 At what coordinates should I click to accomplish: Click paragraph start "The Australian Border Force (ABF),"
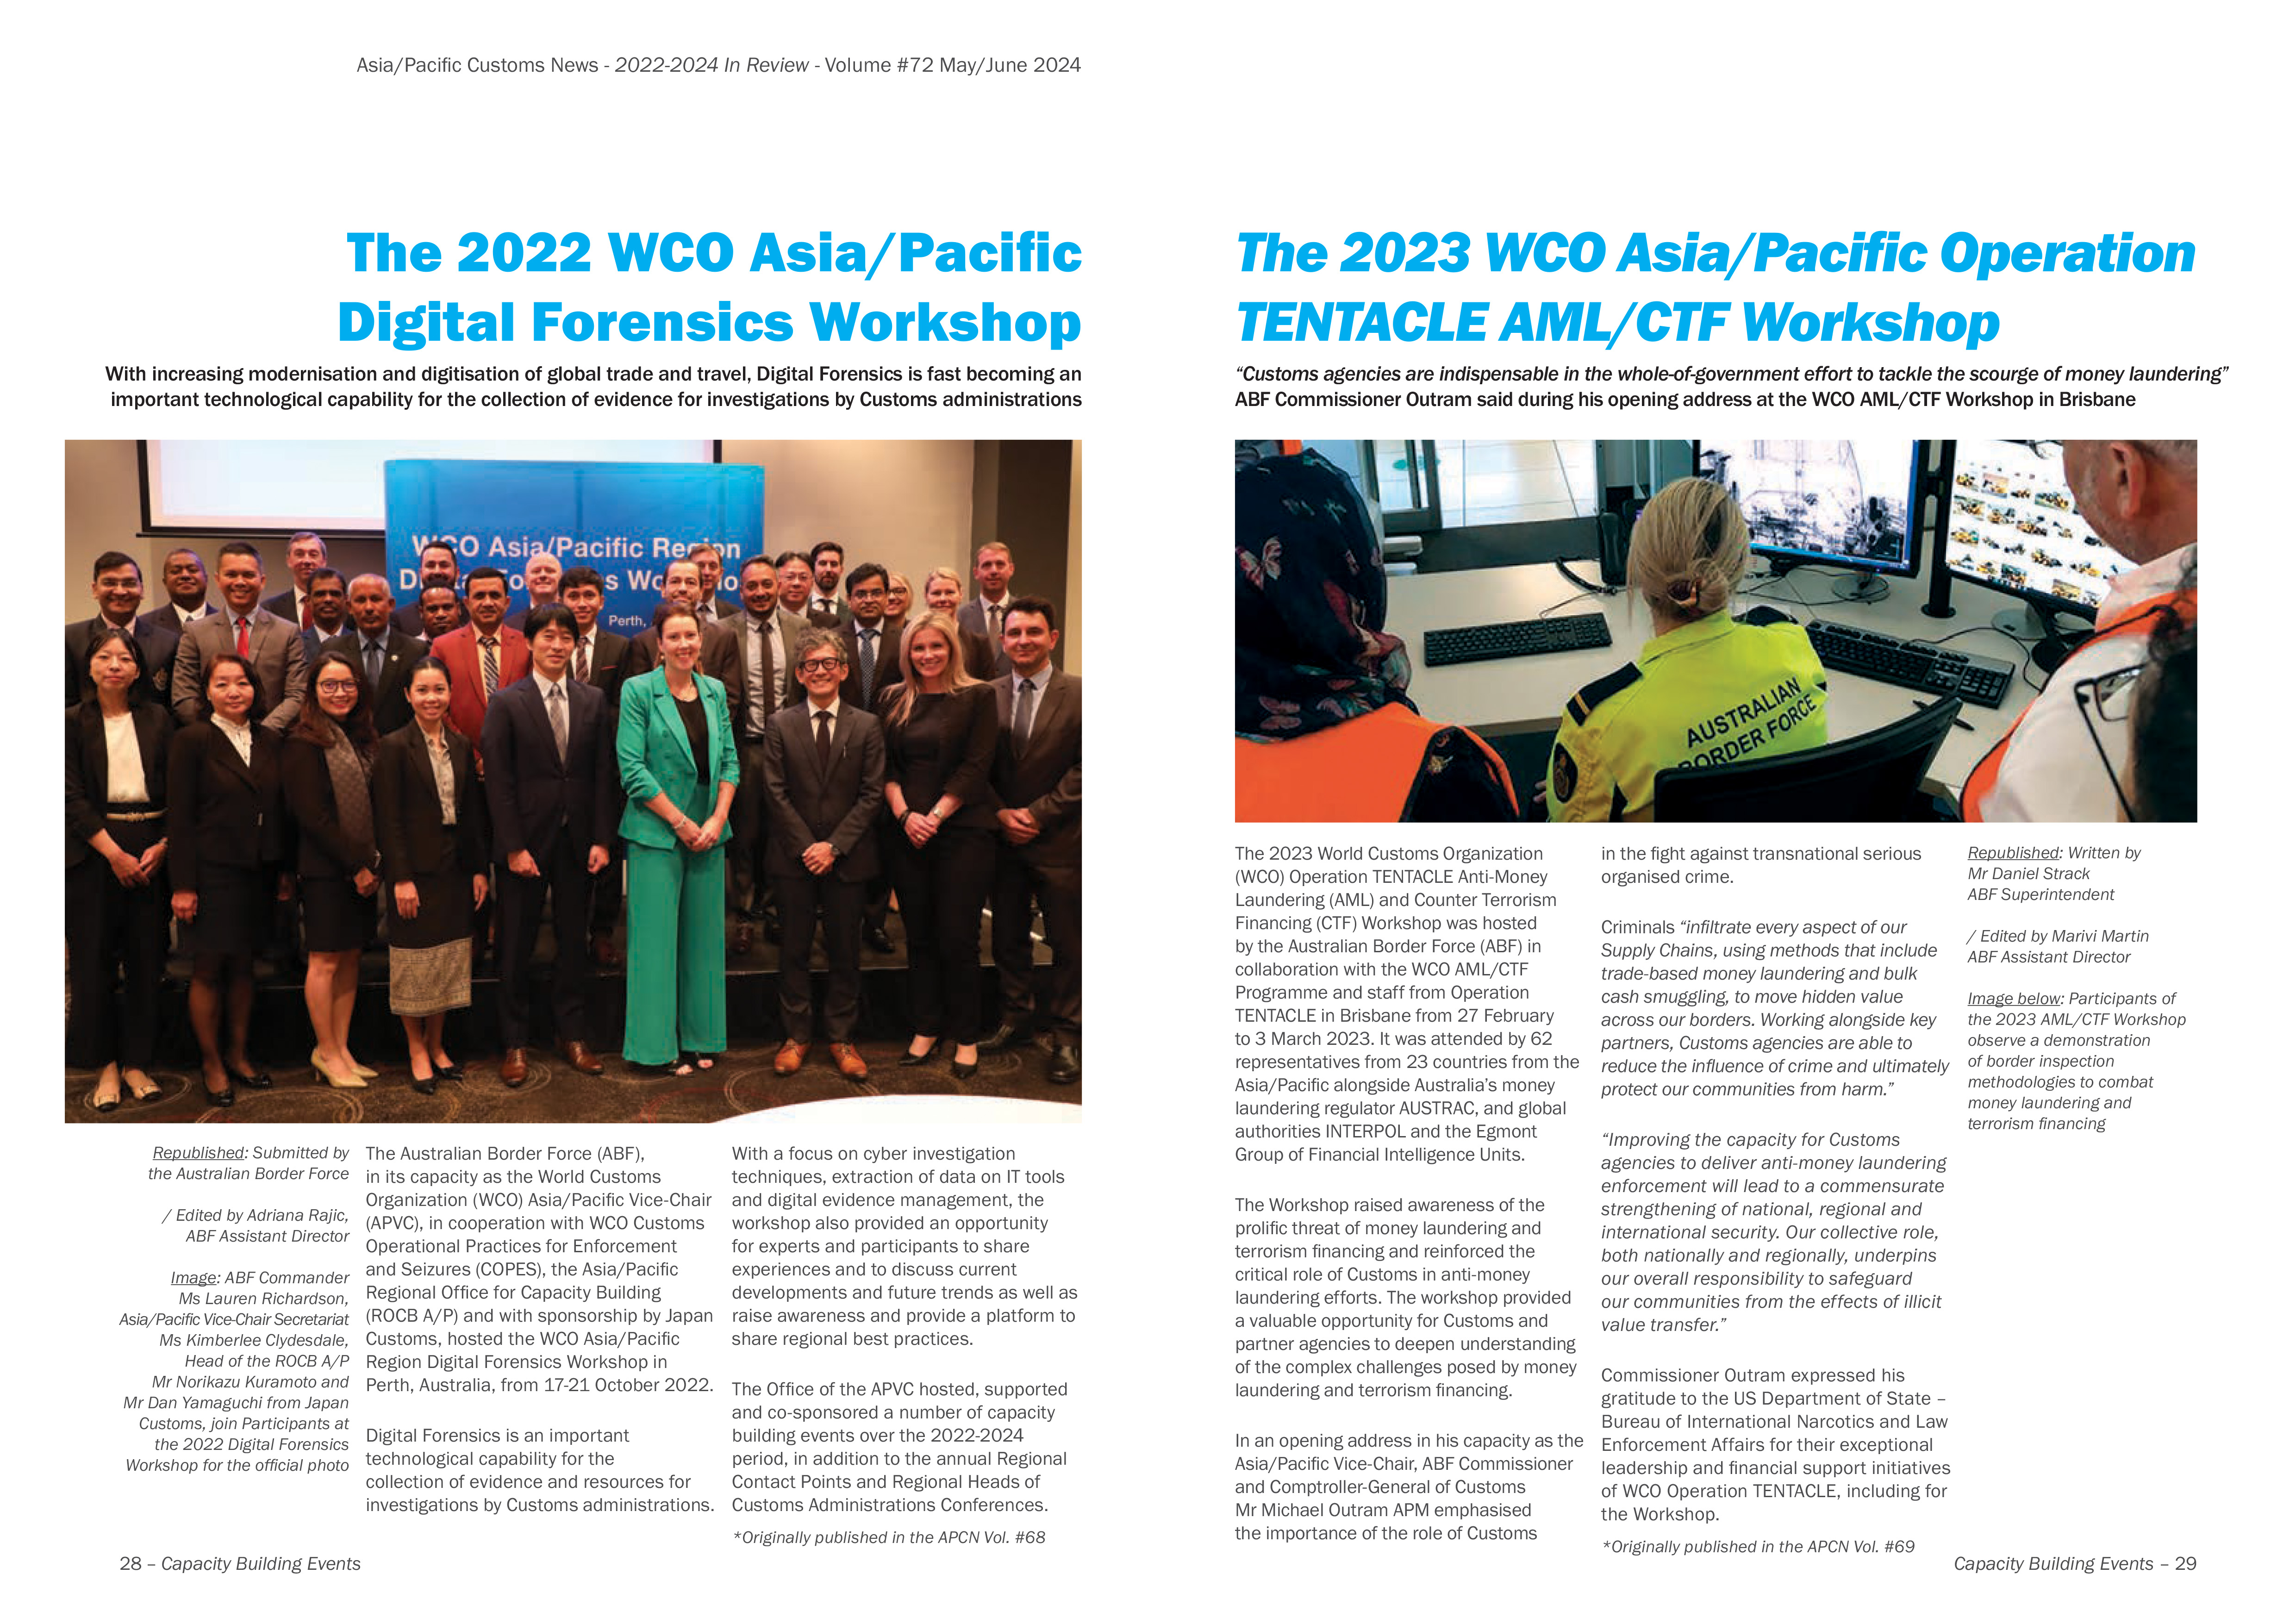tap(505, 1154)
